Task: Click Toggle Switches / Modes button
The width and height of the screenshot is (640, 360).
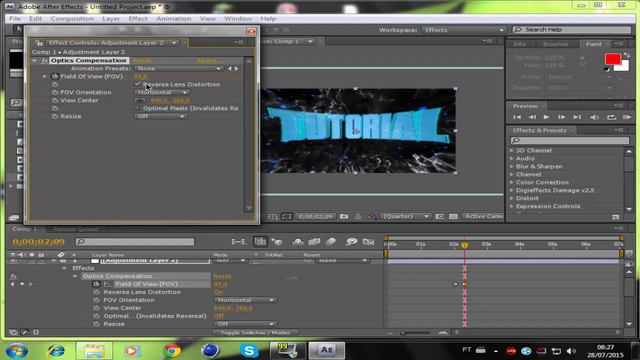Action: (256, 333)
